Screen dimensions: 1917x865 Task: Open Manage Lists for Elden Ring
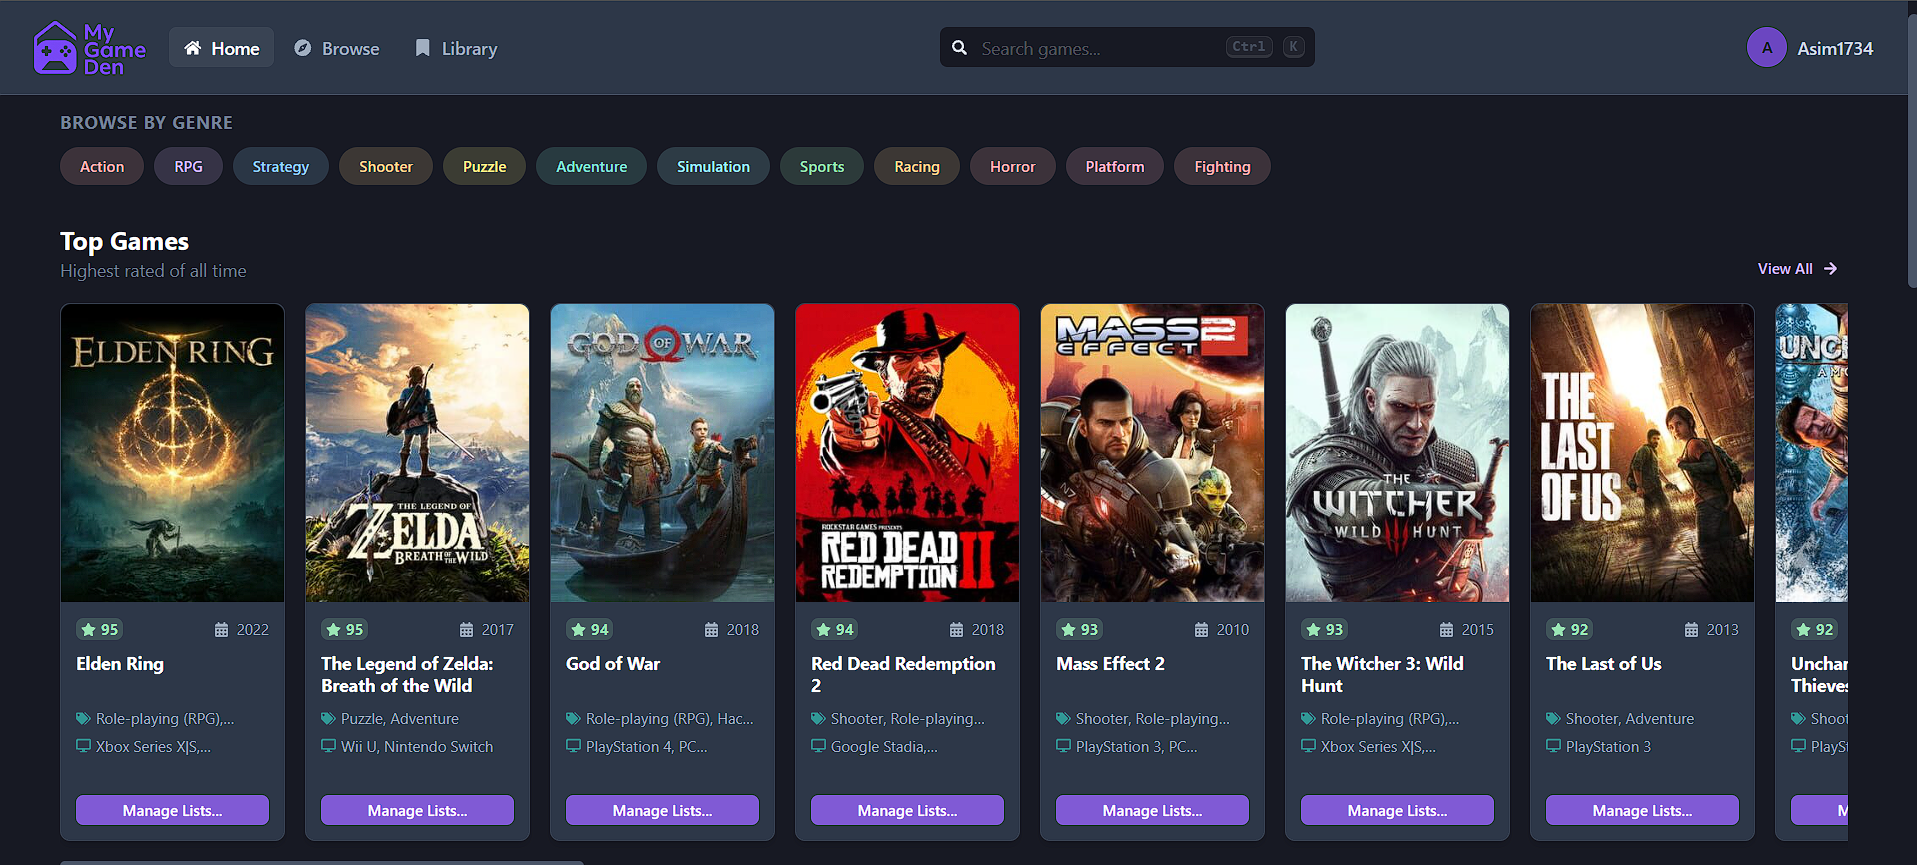tap(172, 810)
